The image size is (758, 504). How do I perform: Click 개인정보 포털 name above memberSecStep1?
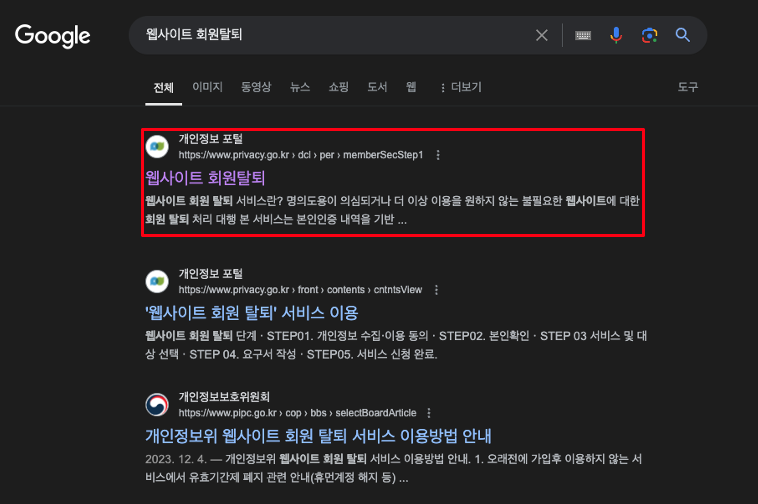(210, 139)
